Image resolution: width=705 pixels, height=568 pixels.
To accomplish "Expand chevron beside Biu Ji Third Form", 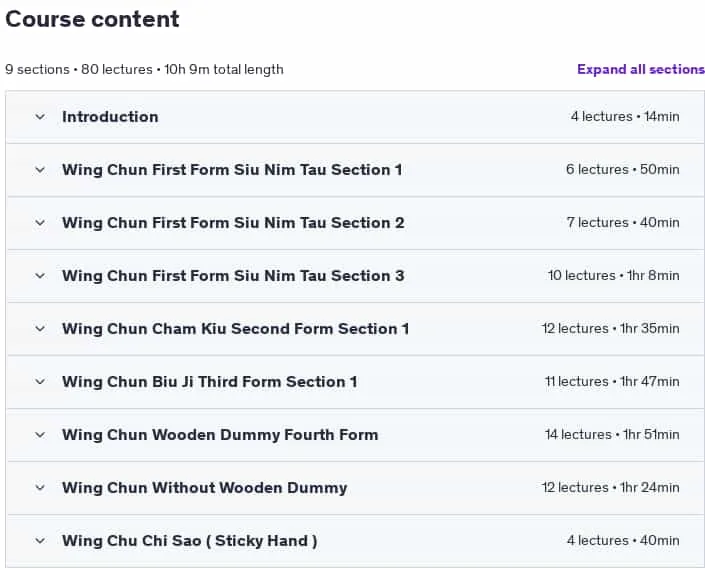I will [40, 382].
